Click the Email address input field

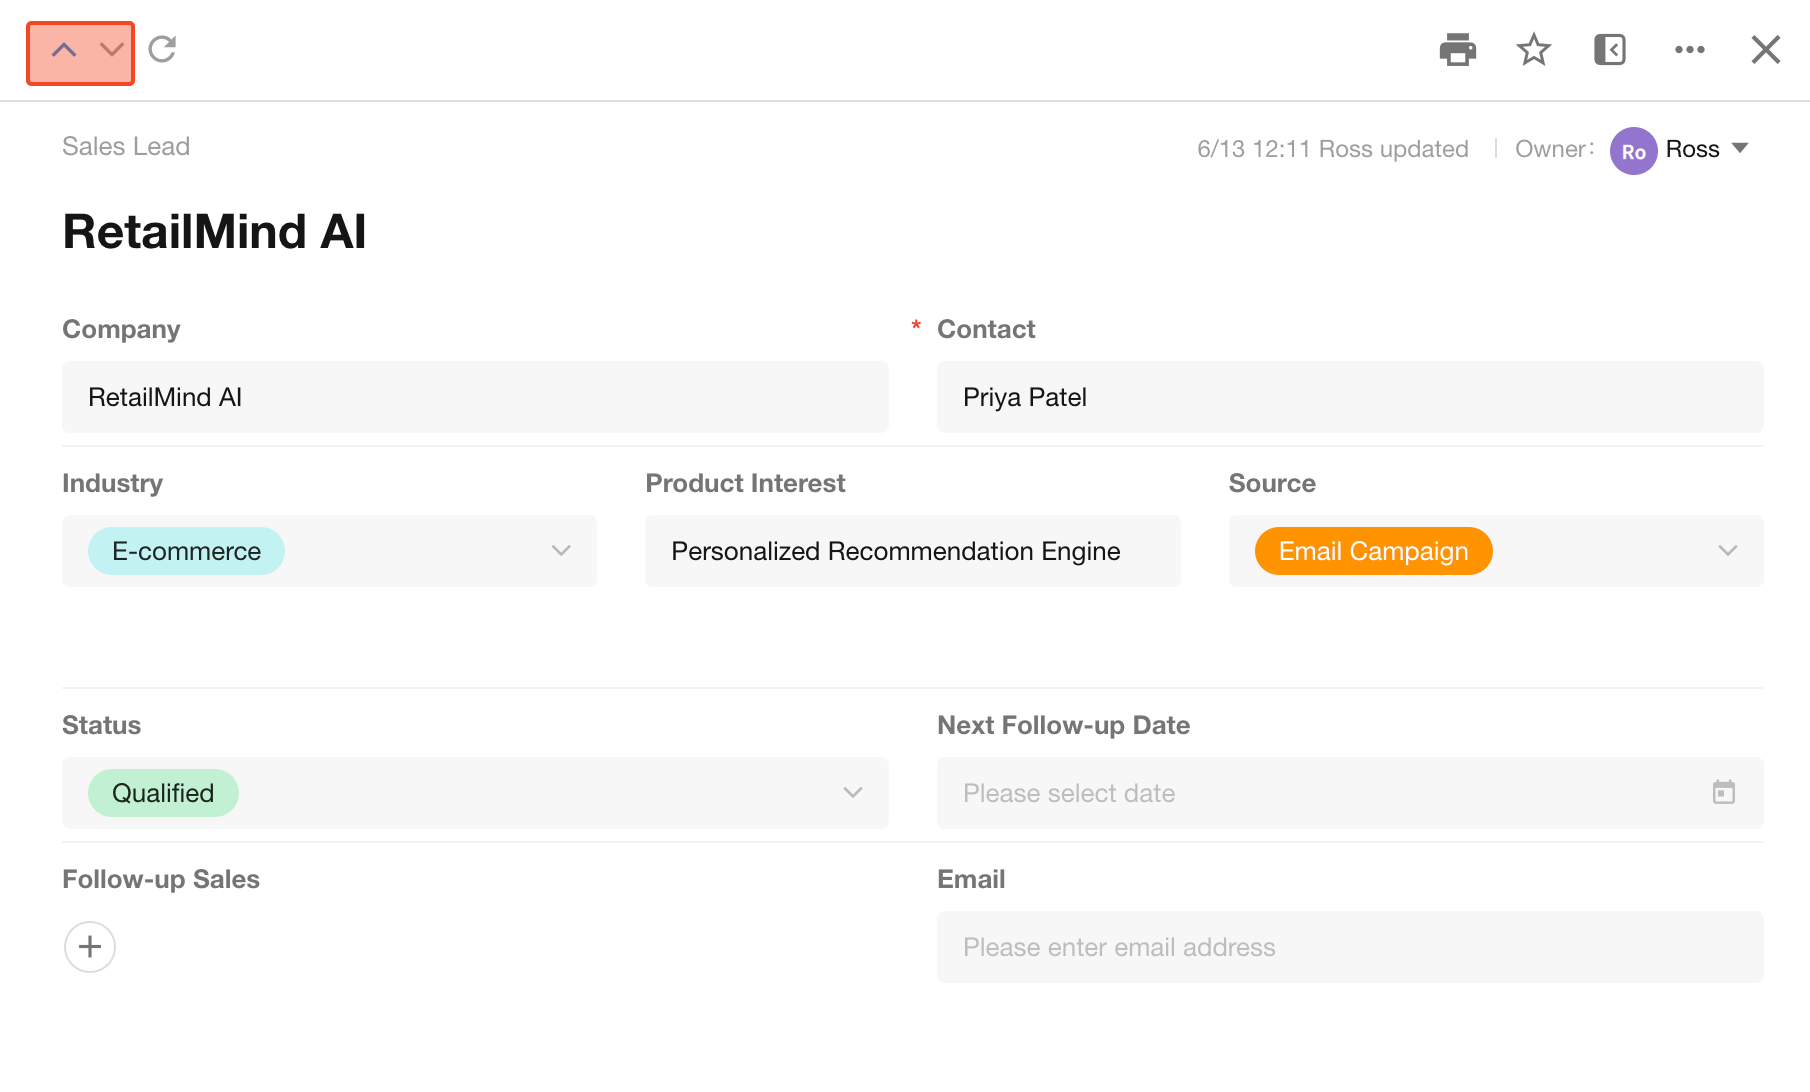coord(1349,947)
